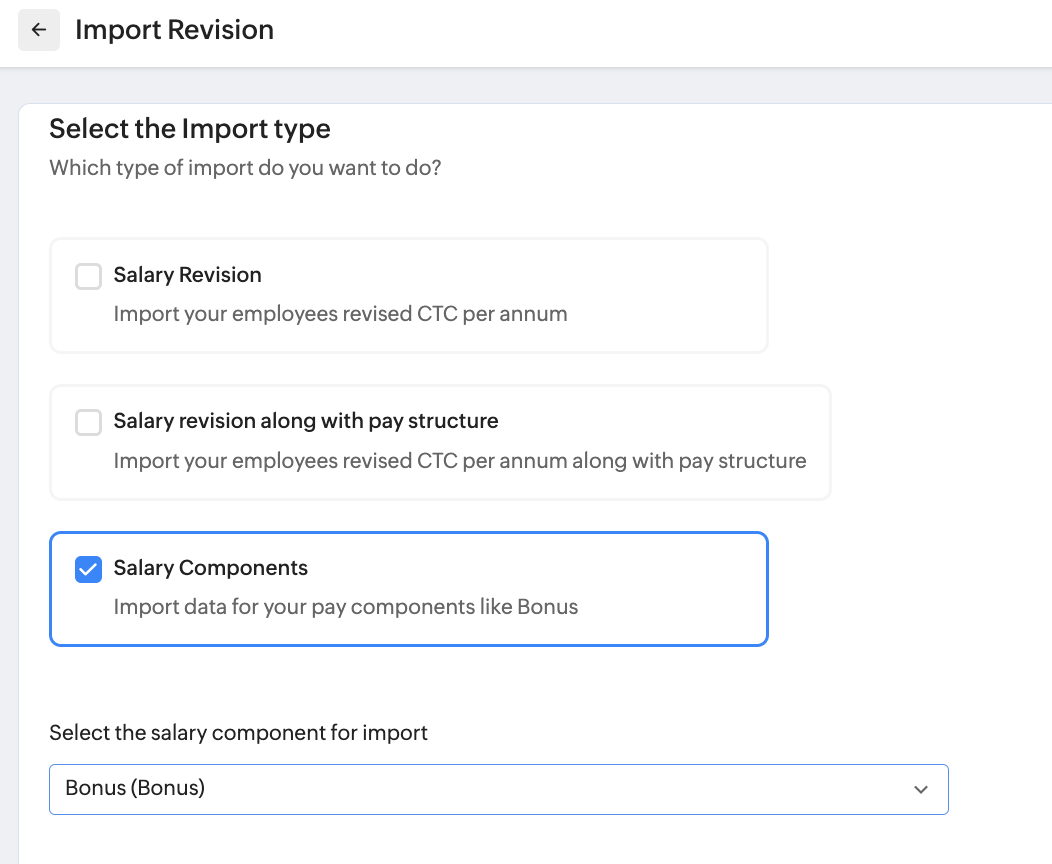The width and height of the screenshot is (1052, 864).
Task: Click the "Select the Import type" heading
Action: [x=190, y=129]
